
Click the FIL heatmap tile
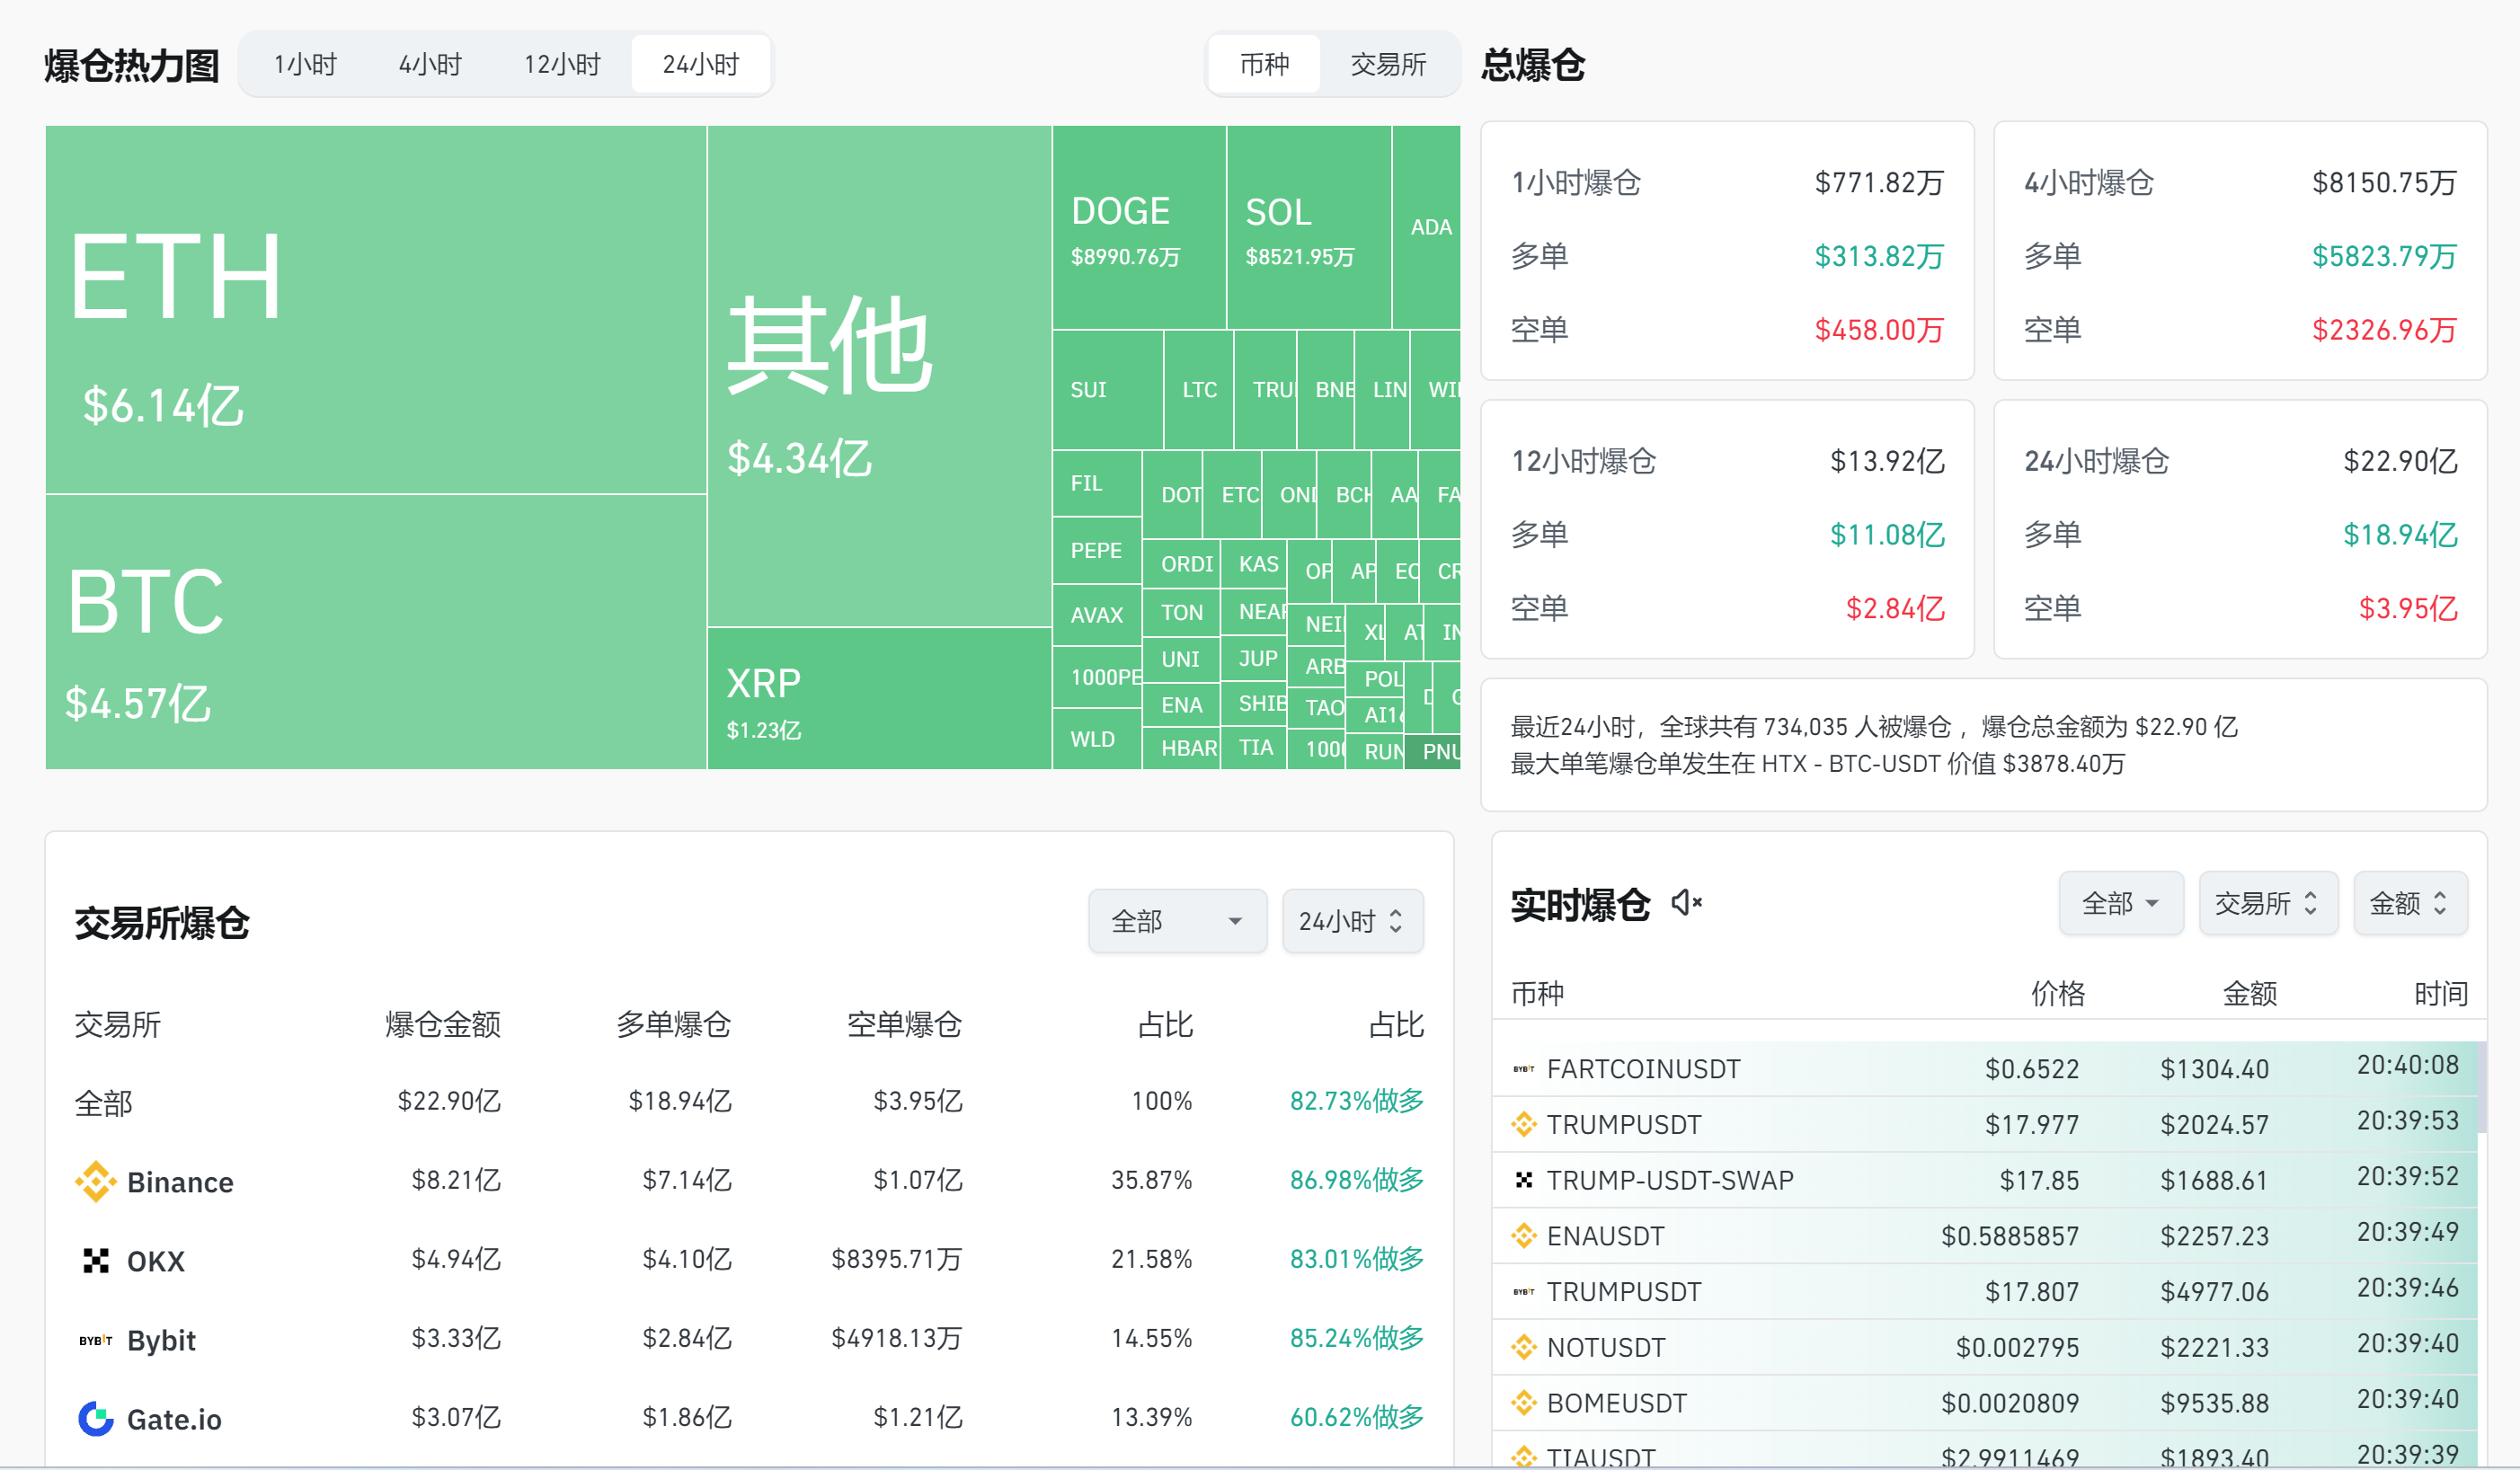click(x=1096, y=483)
